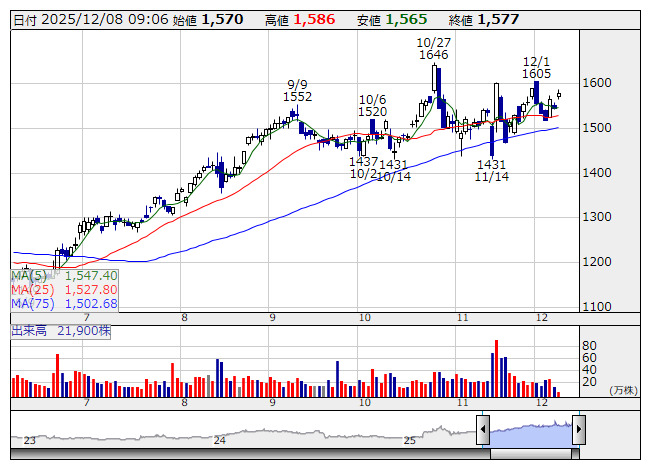Click the 1431 10/14 low annotation
This screenshot has width=653, height=470.
tap(394, 171)
